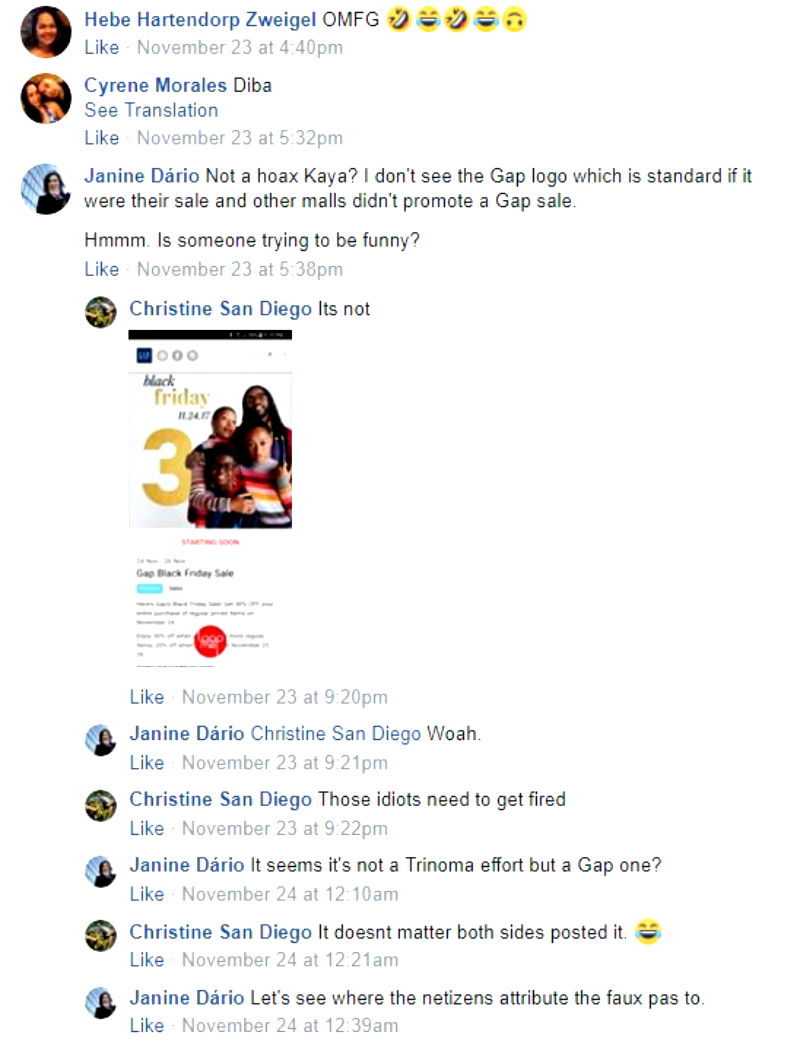Open timestamp November 23 at 5:38pm

point(240,270)
